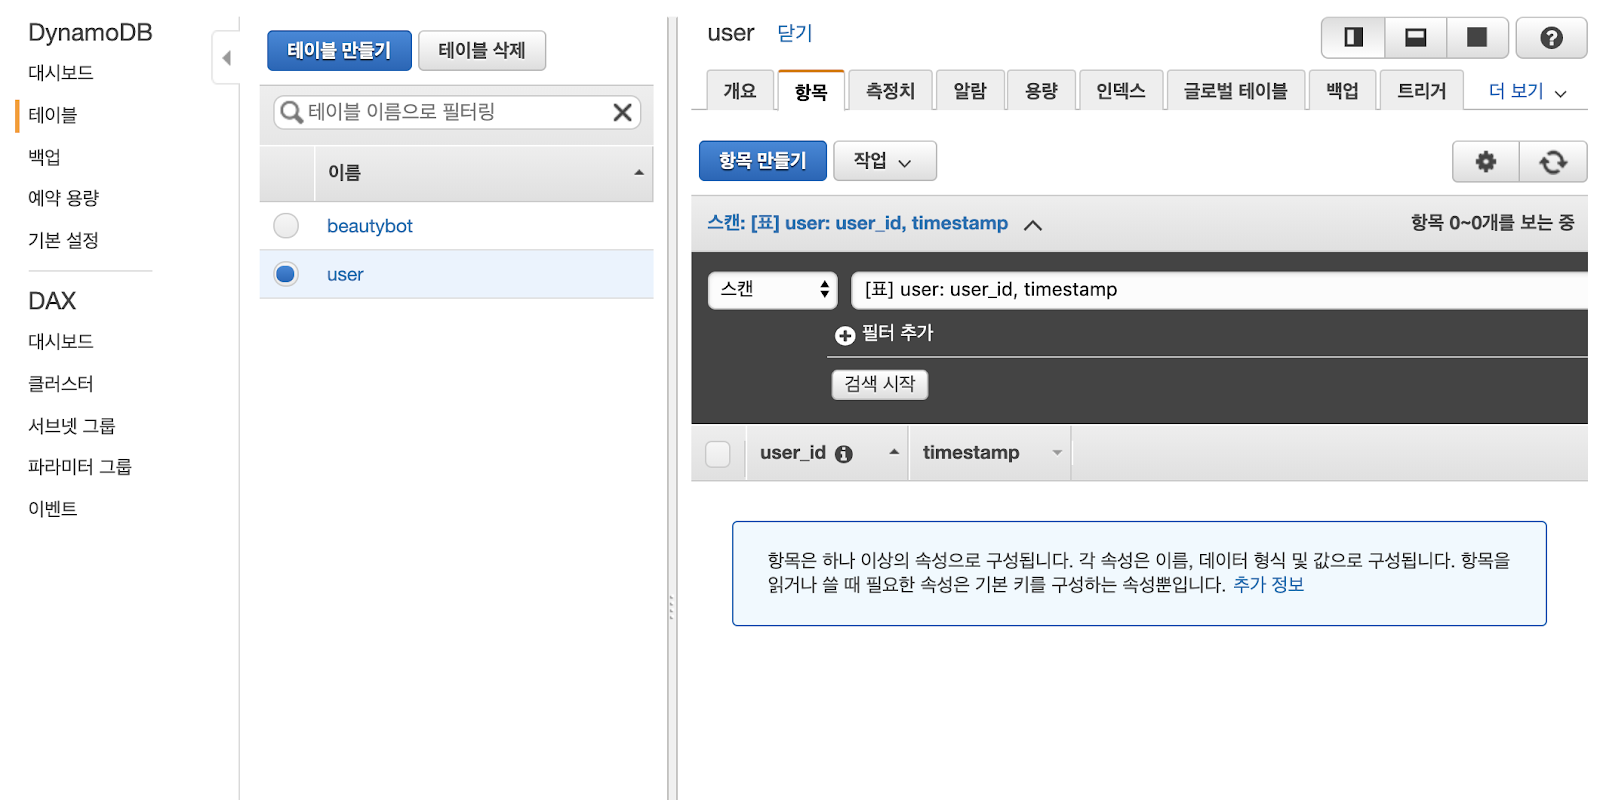The height and width of the screenshot is (800, 1600).
Task: Collapse the scan filter section chevron
Action: (1033, 225)
